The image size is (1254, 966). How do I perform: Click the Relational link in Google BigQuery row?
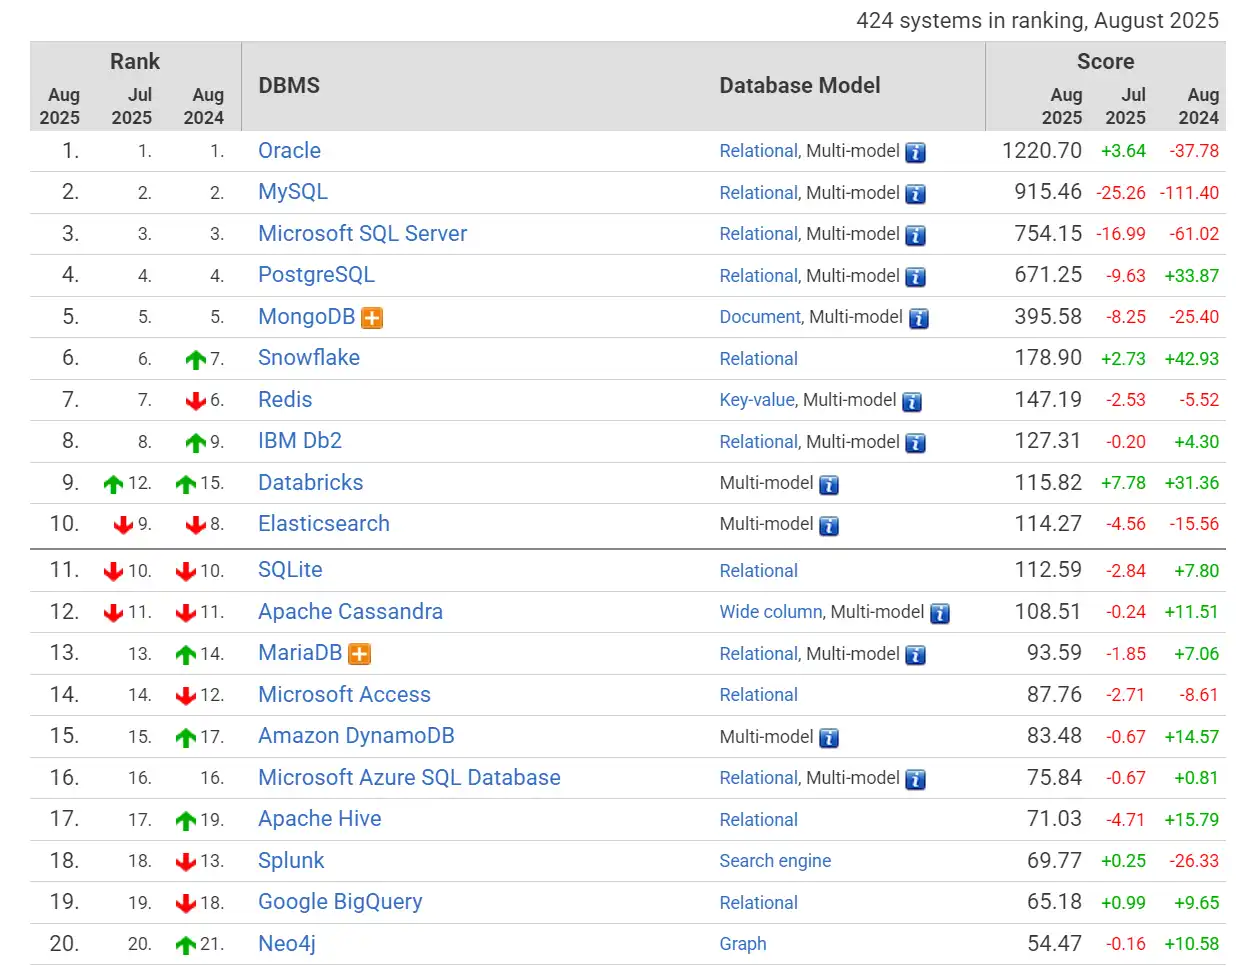click(758, 903)
